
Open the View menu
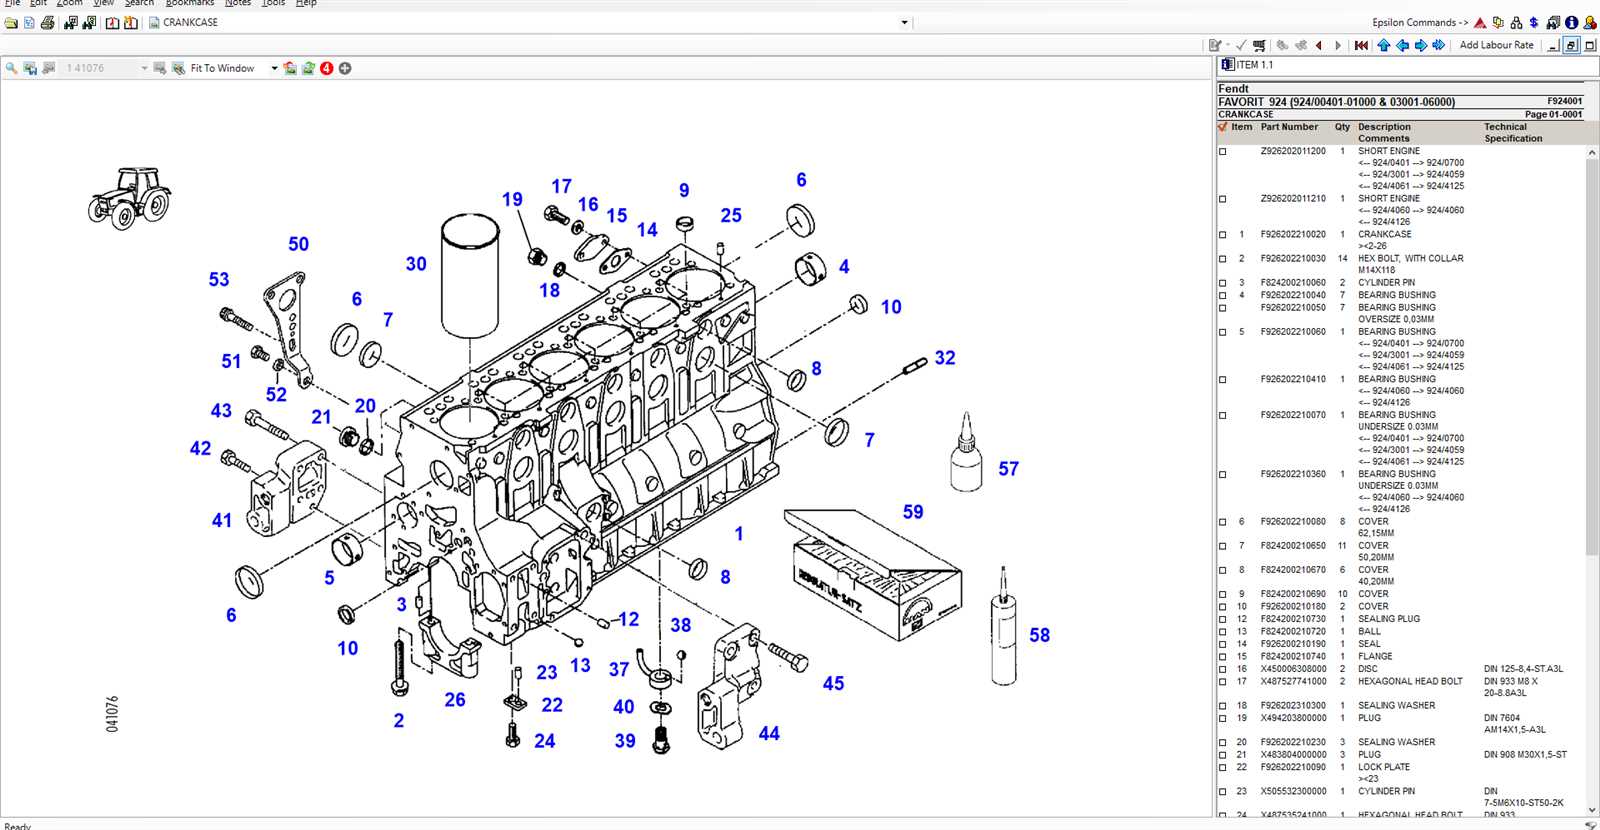coord(103,3)
